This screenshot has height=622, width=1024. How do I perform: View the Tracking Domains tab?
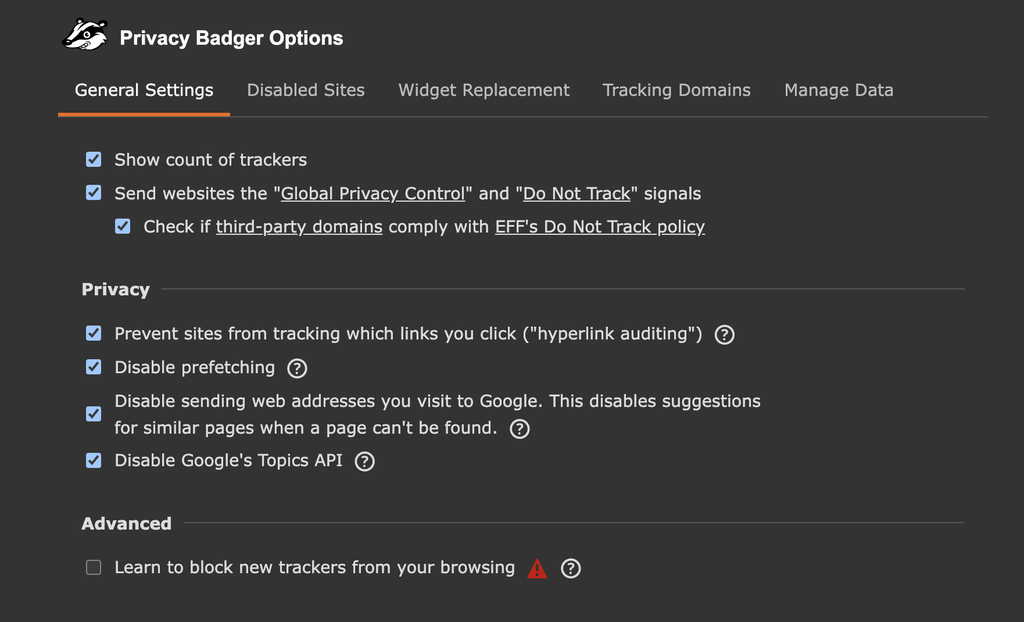pyautogui.click(x=676, y=90)
